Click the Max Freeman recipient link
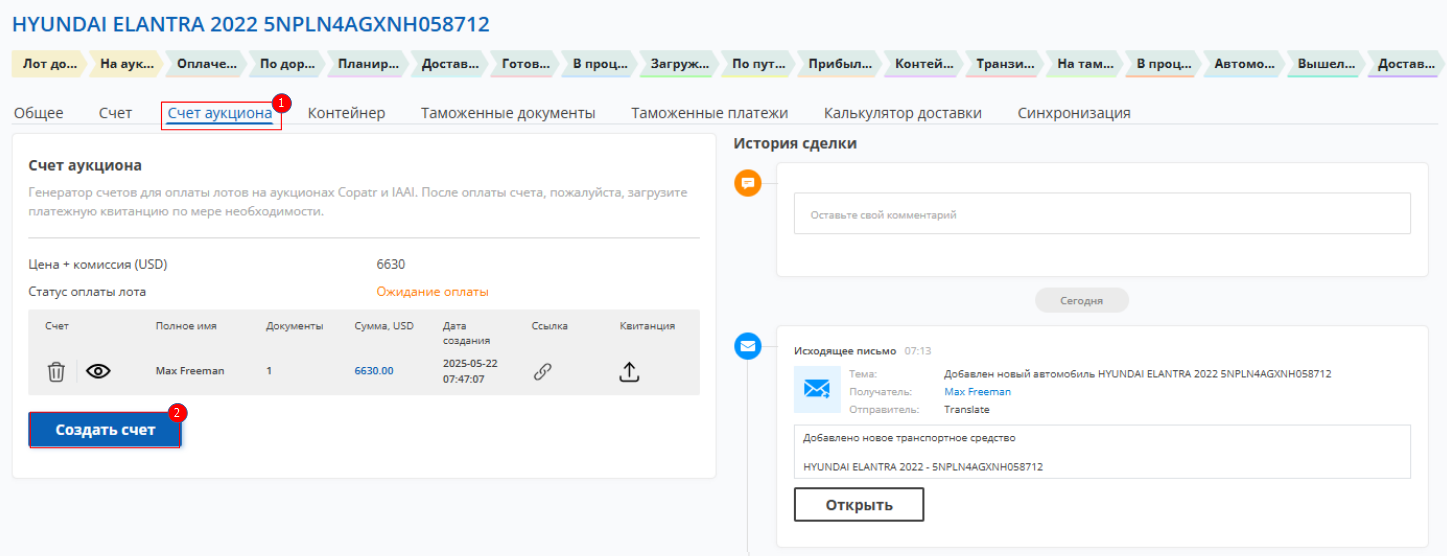The width and height of the screenshot is (1447, 556). click(x=977, y=392)
